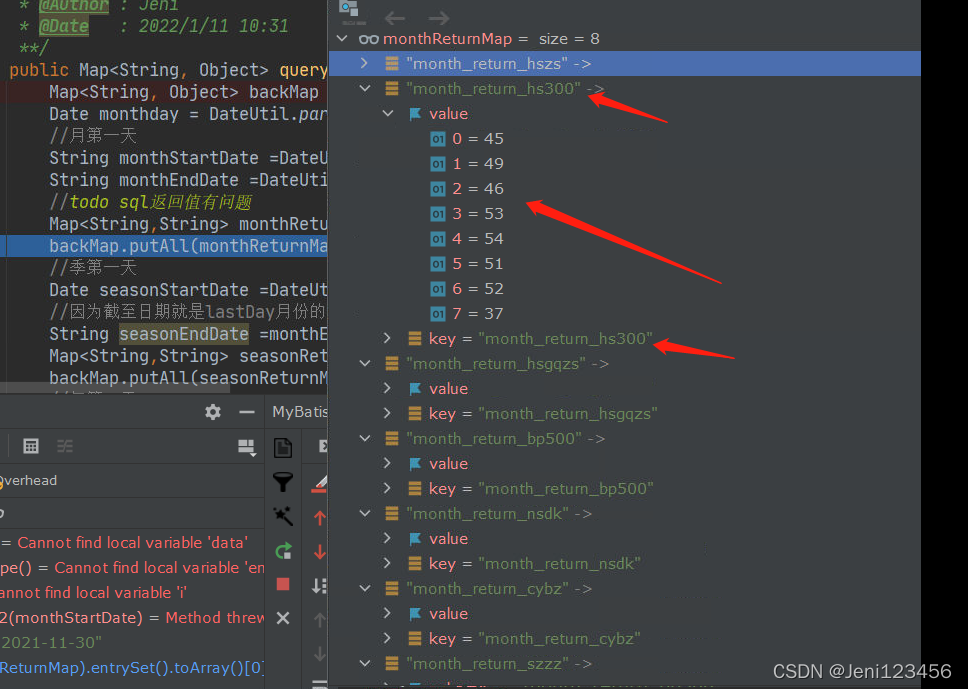Image resolution: width=968 pixels, height=689 pixels.
Task: Collapse the "month_return_nsdk" entry
Action: (365, 513)
